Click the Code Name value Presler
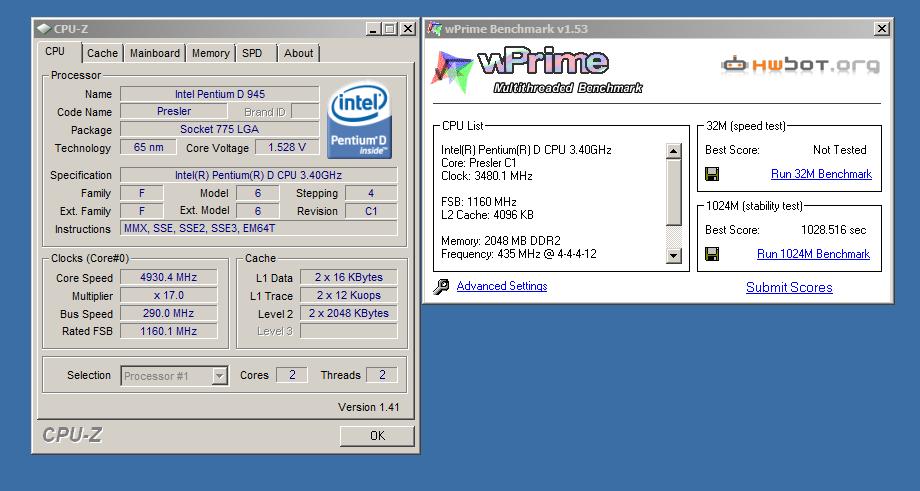This screenshot has height=491, width=920. (x=174, y=111)
